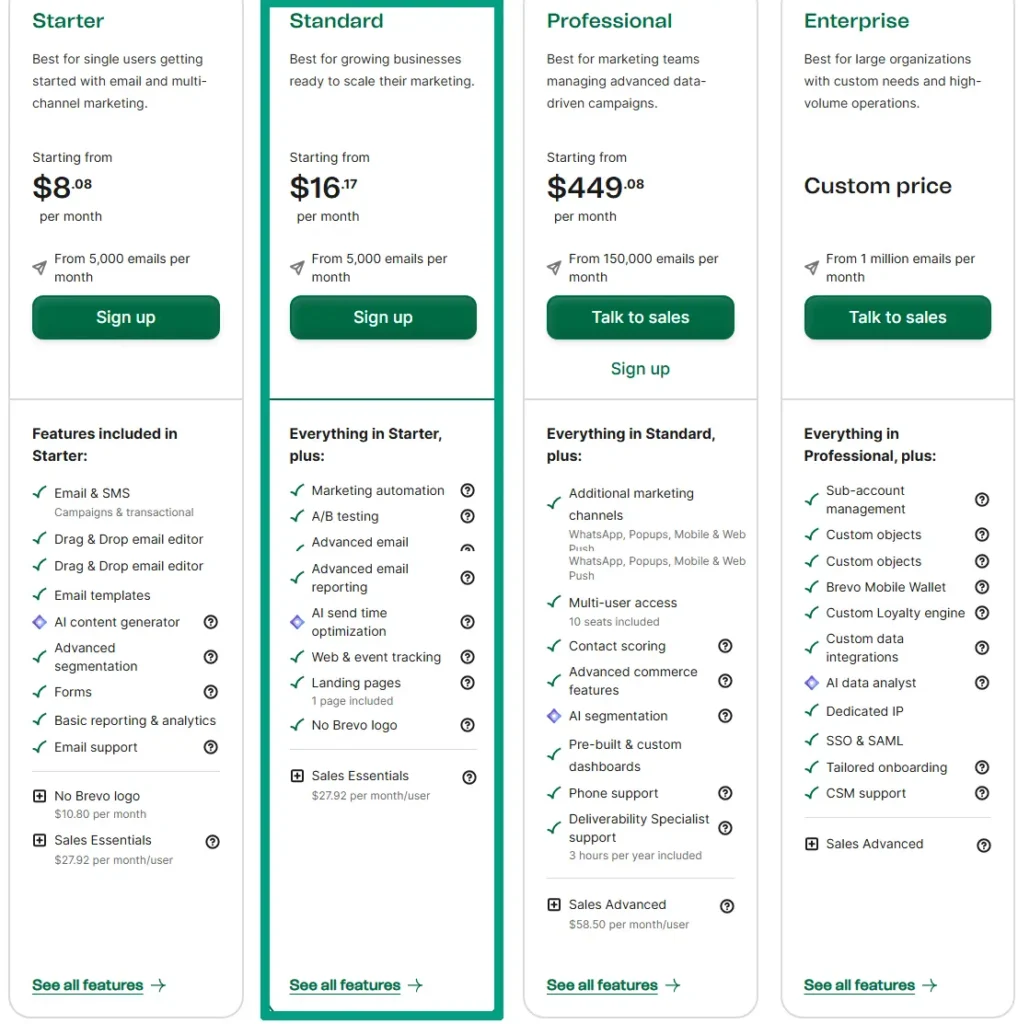Open help icon for Advanced segmentation in Starter
This screenshot has width=1018, height=1024.
pyautogui.click(x=210, y=657)
